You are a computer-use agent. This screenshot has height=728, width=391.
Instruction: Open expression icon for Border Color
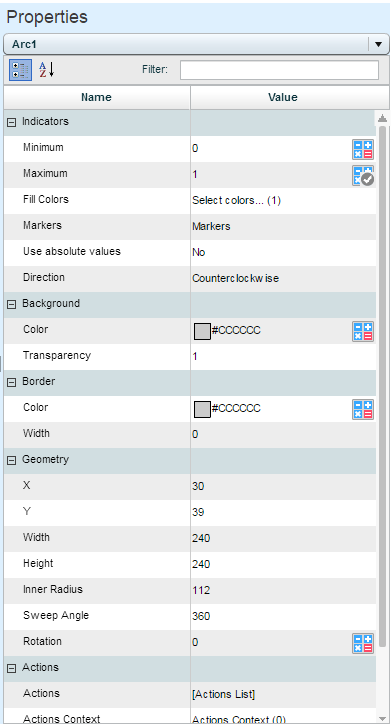(362, 410)
